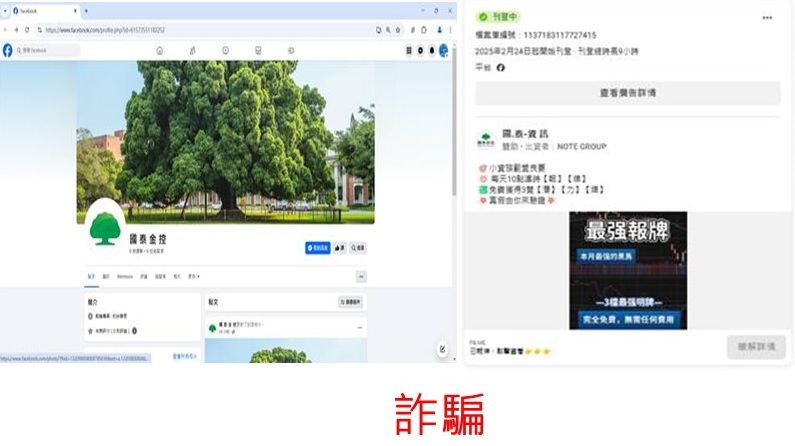
Task: Click the new message compose icon
Action: click(x=442, y=349)
